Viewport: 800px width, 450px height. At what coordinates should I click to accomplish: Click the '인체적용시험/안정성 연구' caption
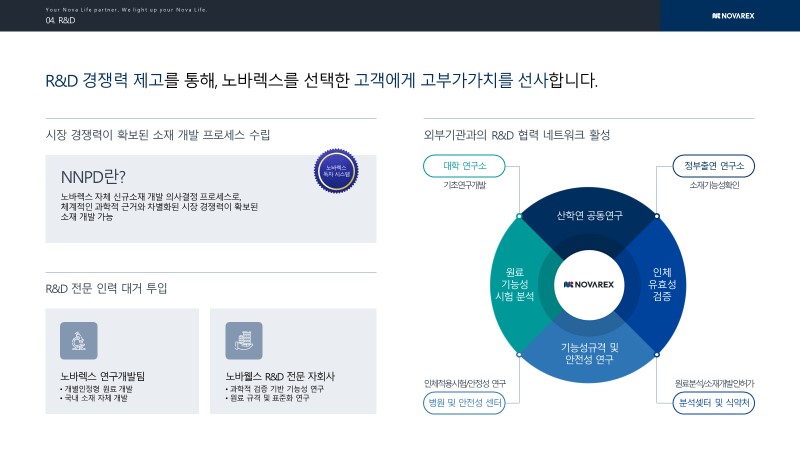coord(465,383)
